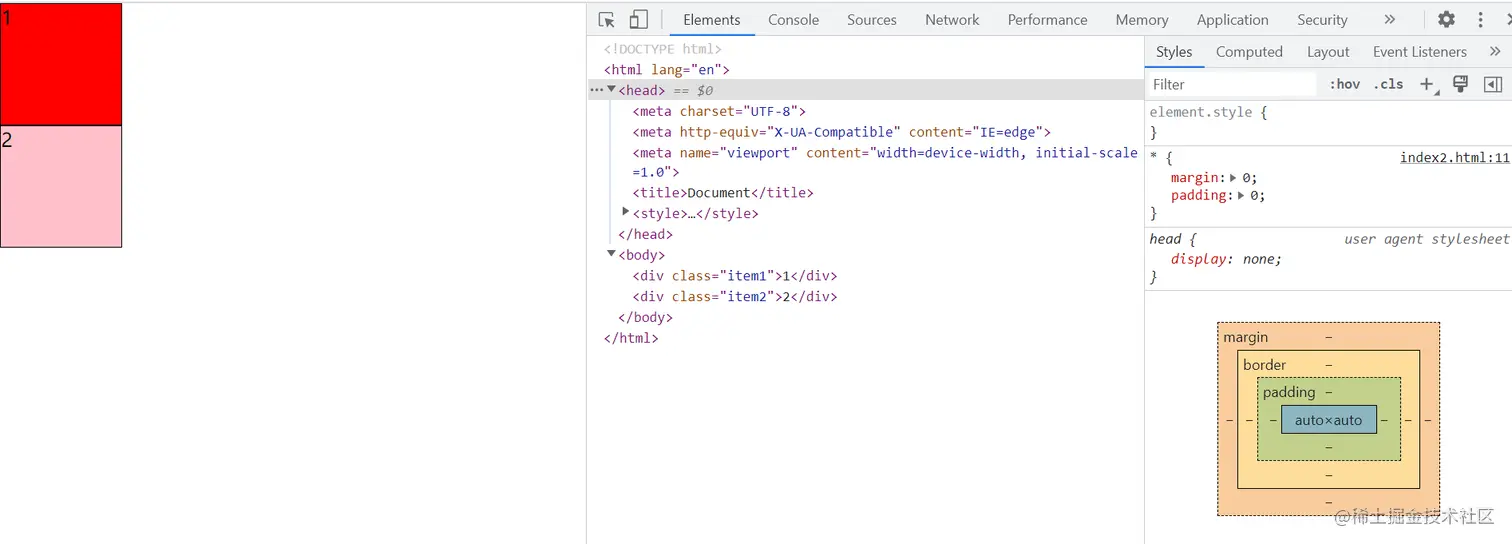Image resolution: width=1512 pixels, height=544 pixels.
Task: Toggle the device toolbar icon
Action: 638,20
